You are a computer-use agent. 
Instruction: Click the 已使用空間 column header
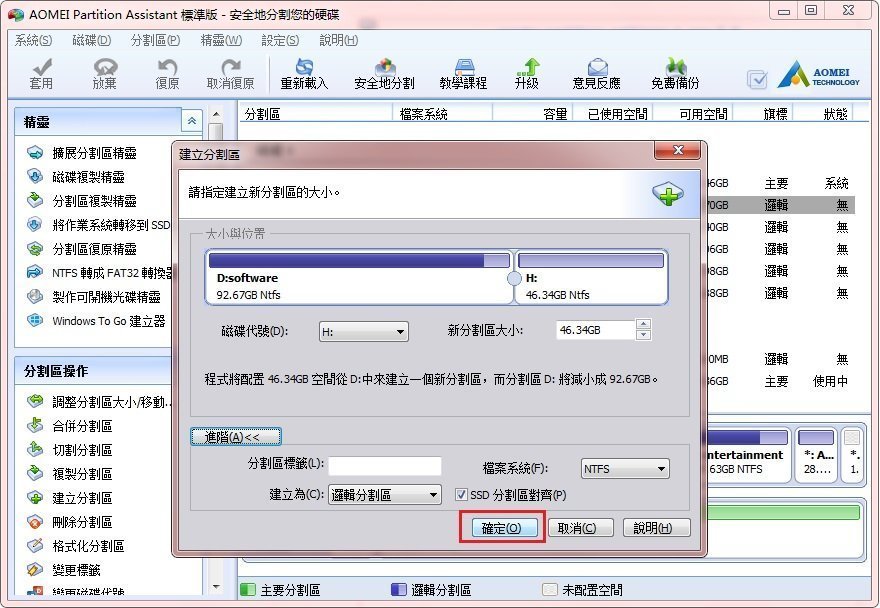tap(612, 114)
